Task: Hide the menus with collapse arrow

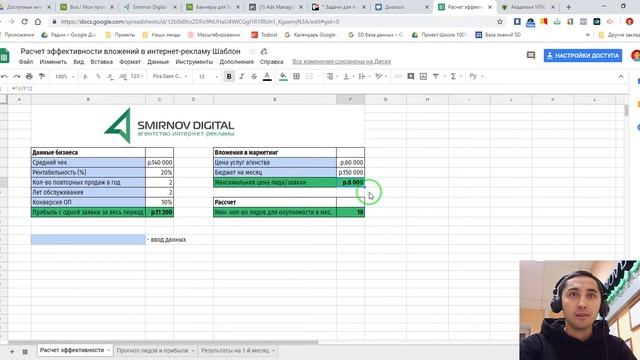Action: pyautogui.click(x=621, y=76)
